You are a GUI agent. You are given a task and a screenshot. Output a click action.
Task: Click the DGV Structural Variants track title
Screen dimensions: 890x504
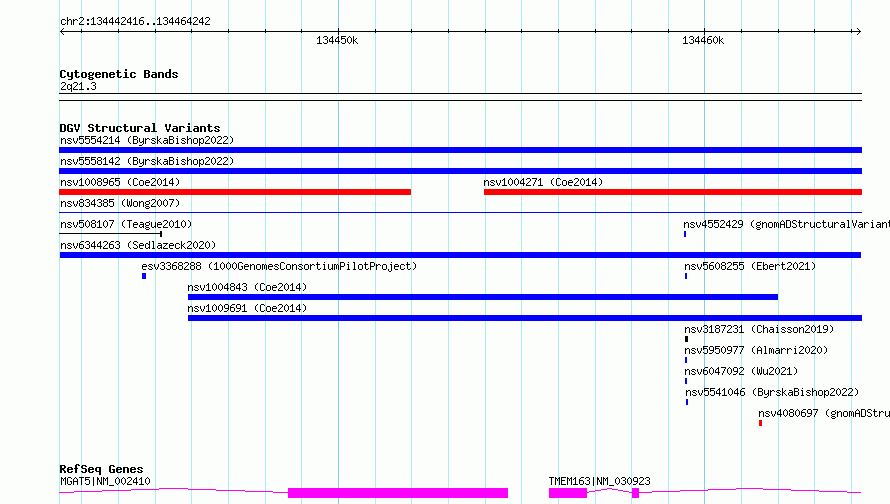140,128
